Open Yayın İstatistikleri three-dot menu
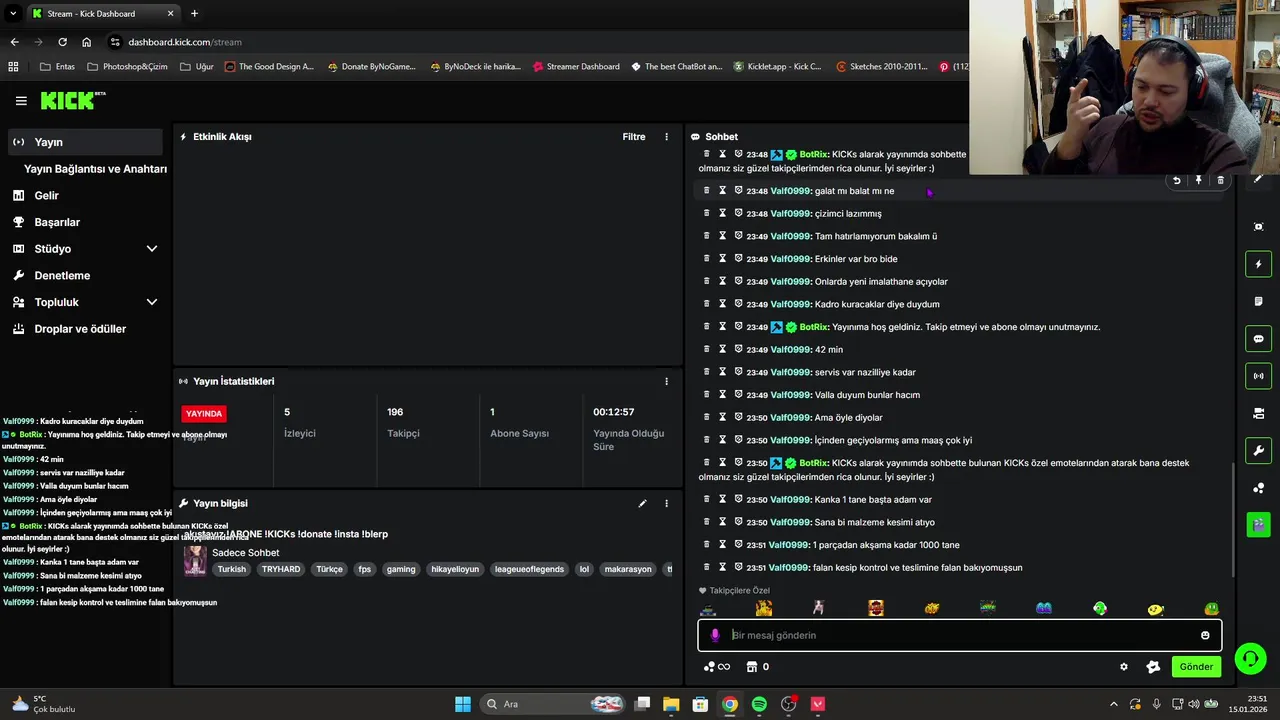The height and width of the screenshot is (720, 1280). (666, 381)
